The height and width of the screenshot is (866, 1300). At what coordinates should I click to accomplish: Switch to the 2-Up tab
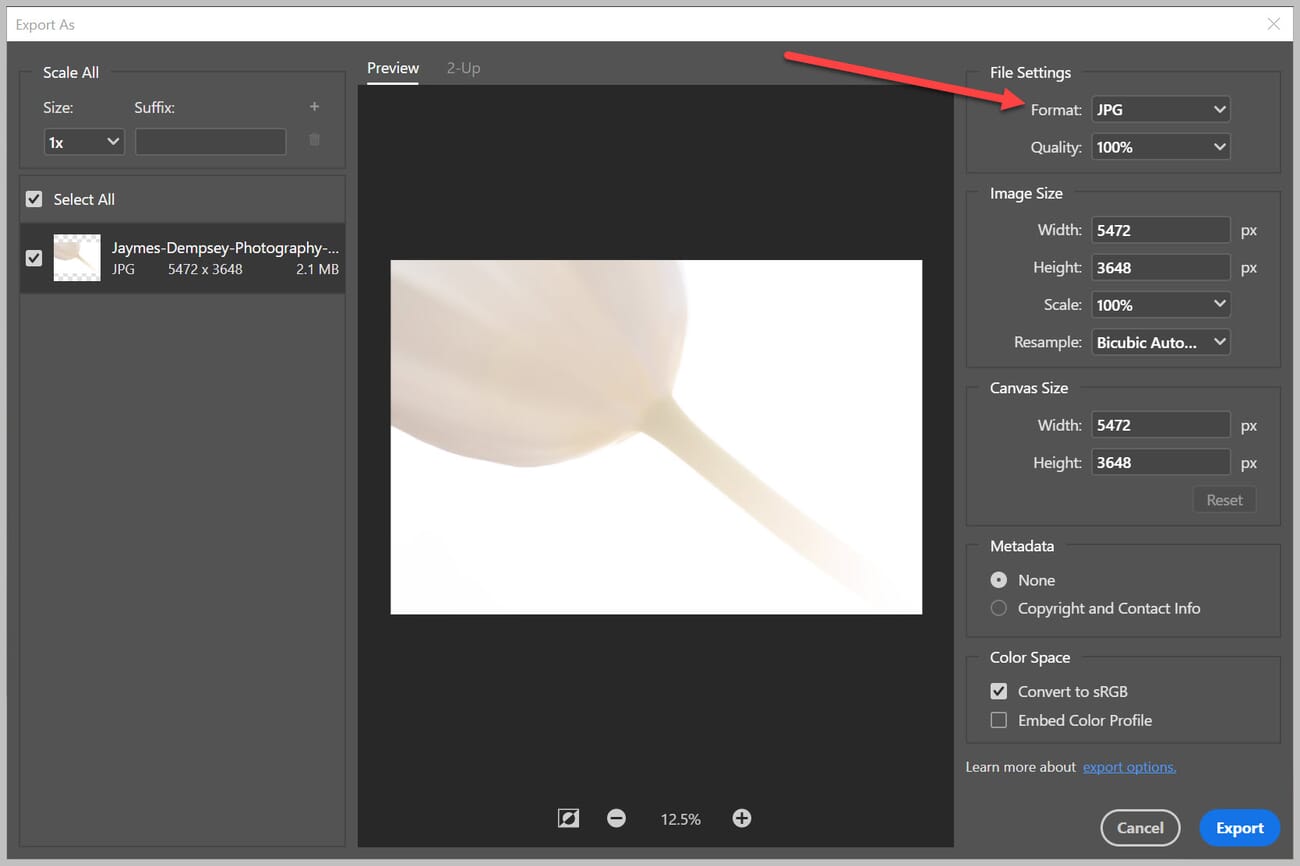464,68
